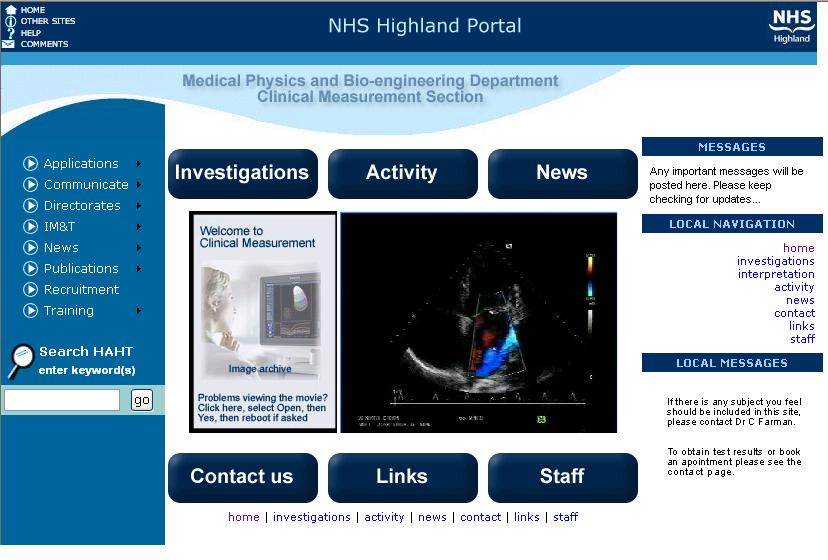Click the Search HAHT magnifying glass icon
Image resolution: width=828 pixels, height=560 pixels.
pos(21,361)
